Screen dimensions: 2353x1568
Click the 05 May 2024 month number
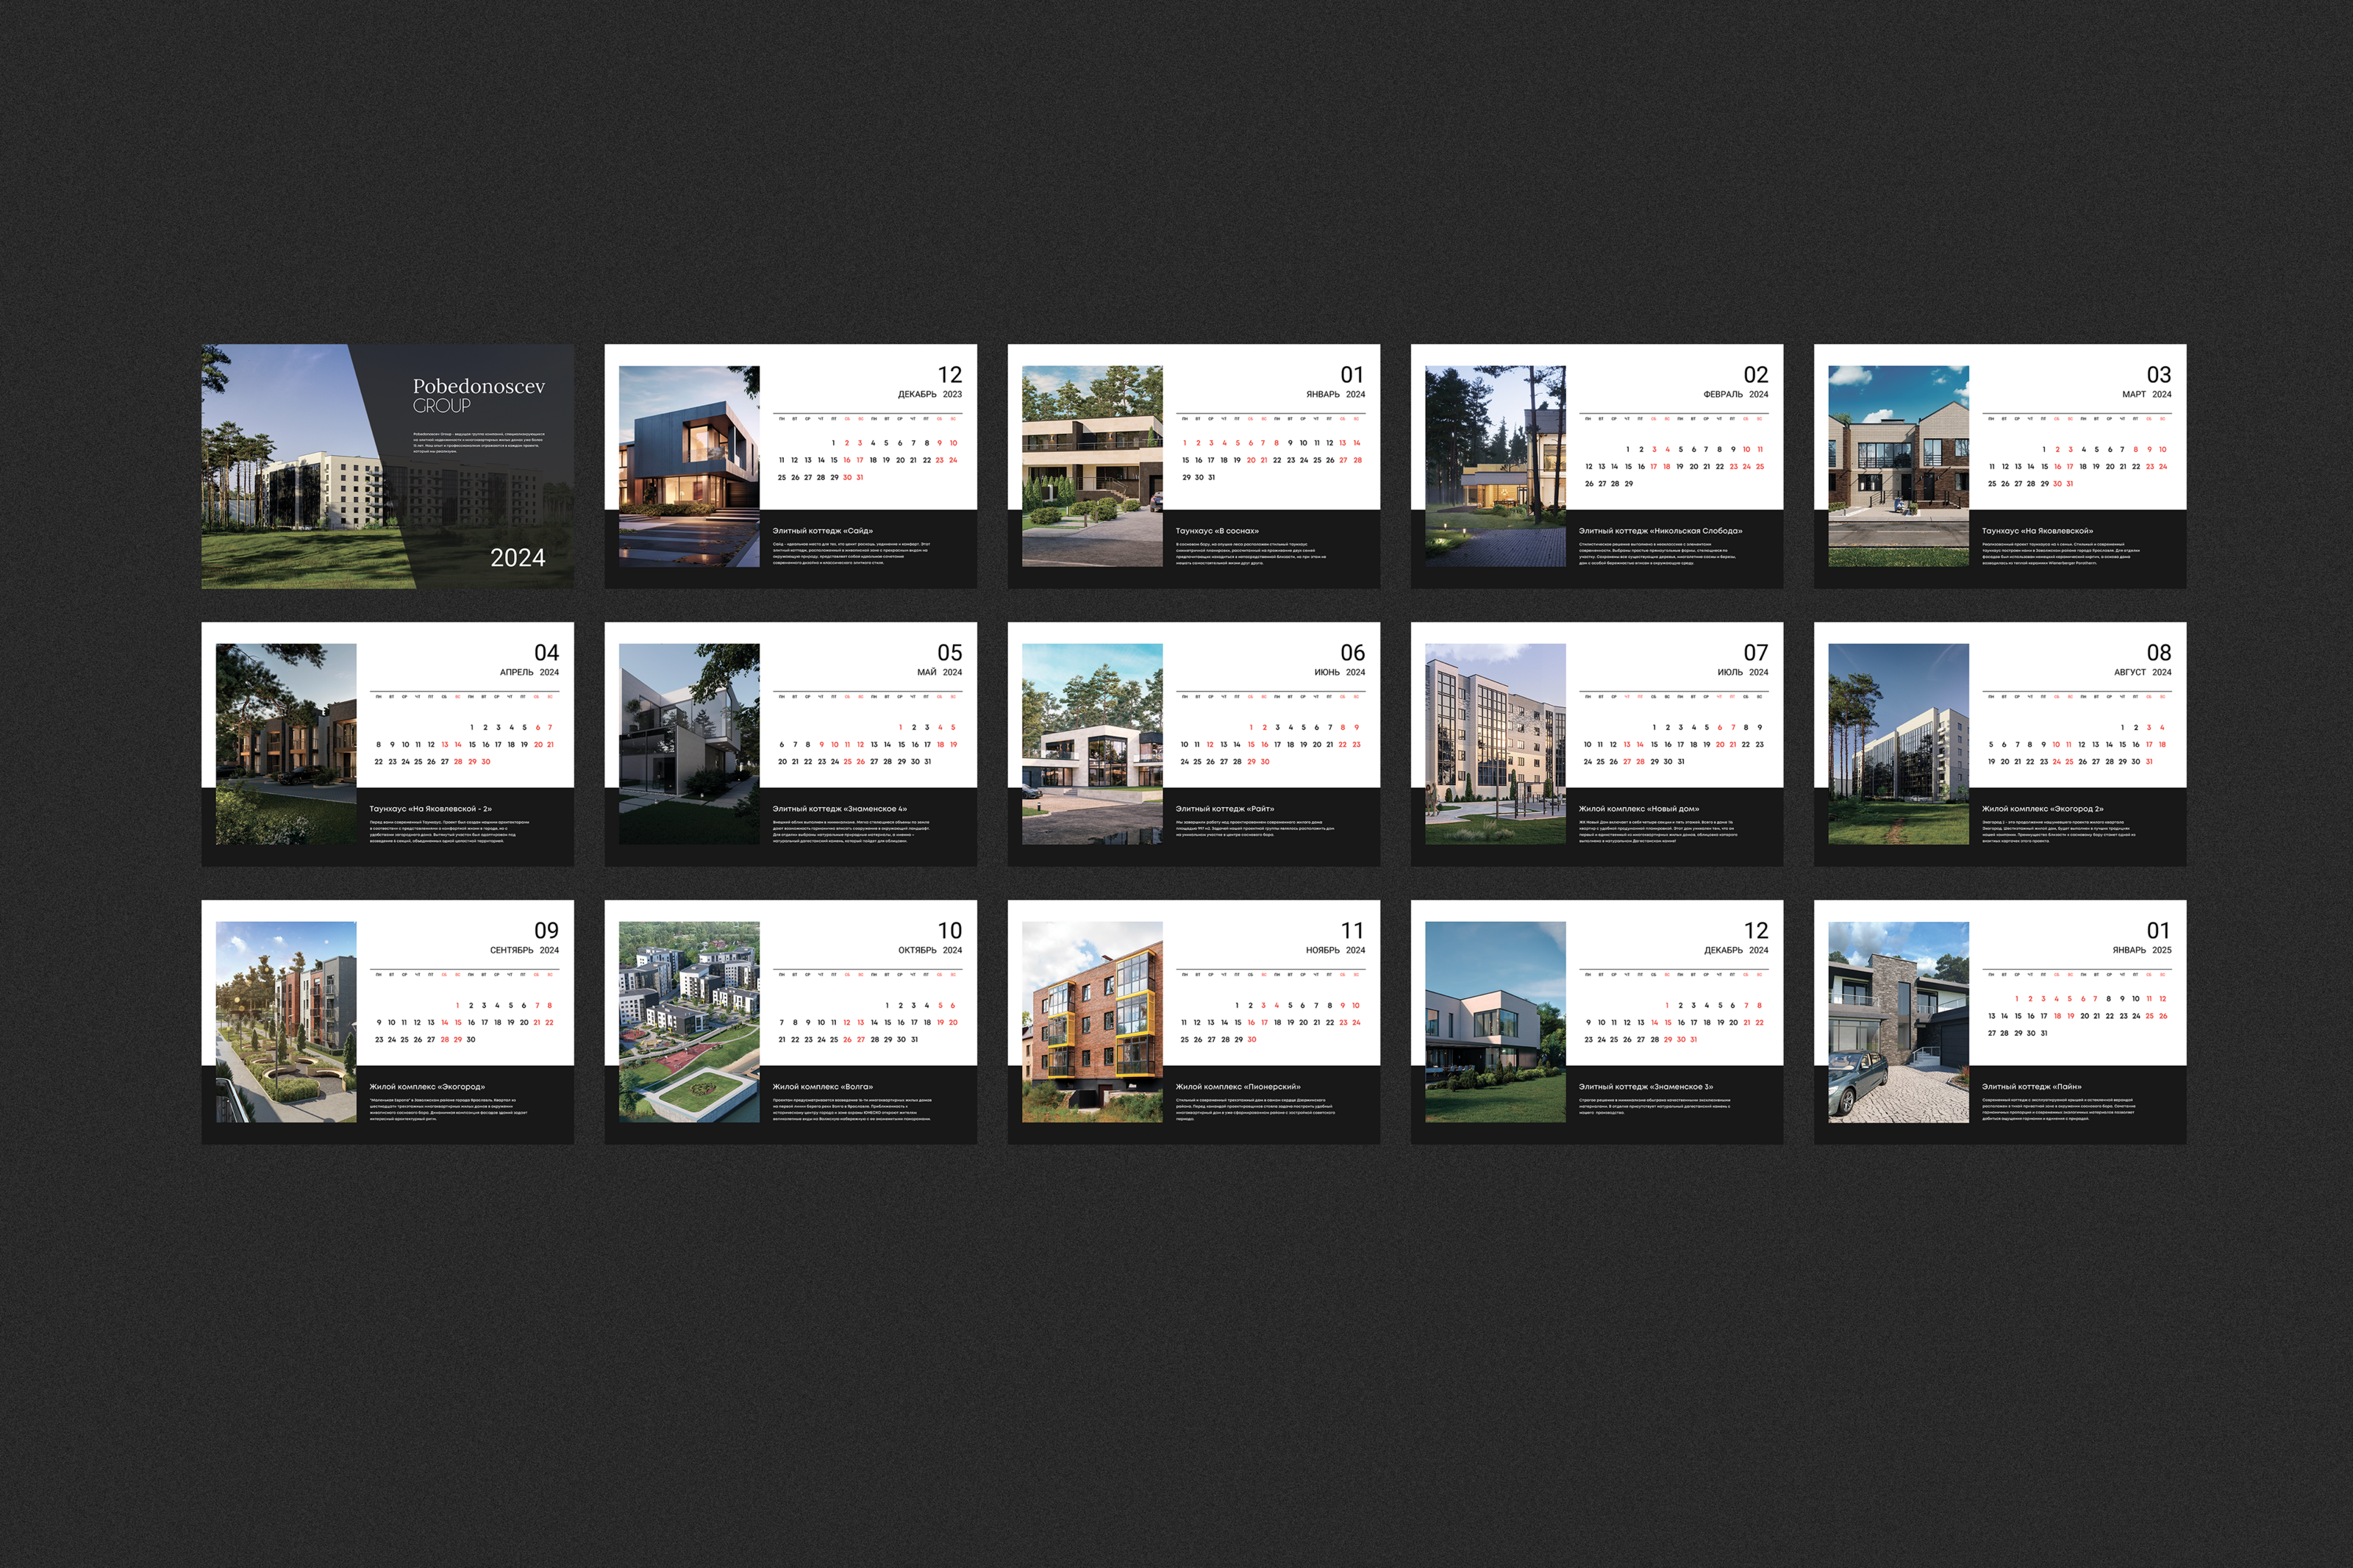(x=949, y=653)
